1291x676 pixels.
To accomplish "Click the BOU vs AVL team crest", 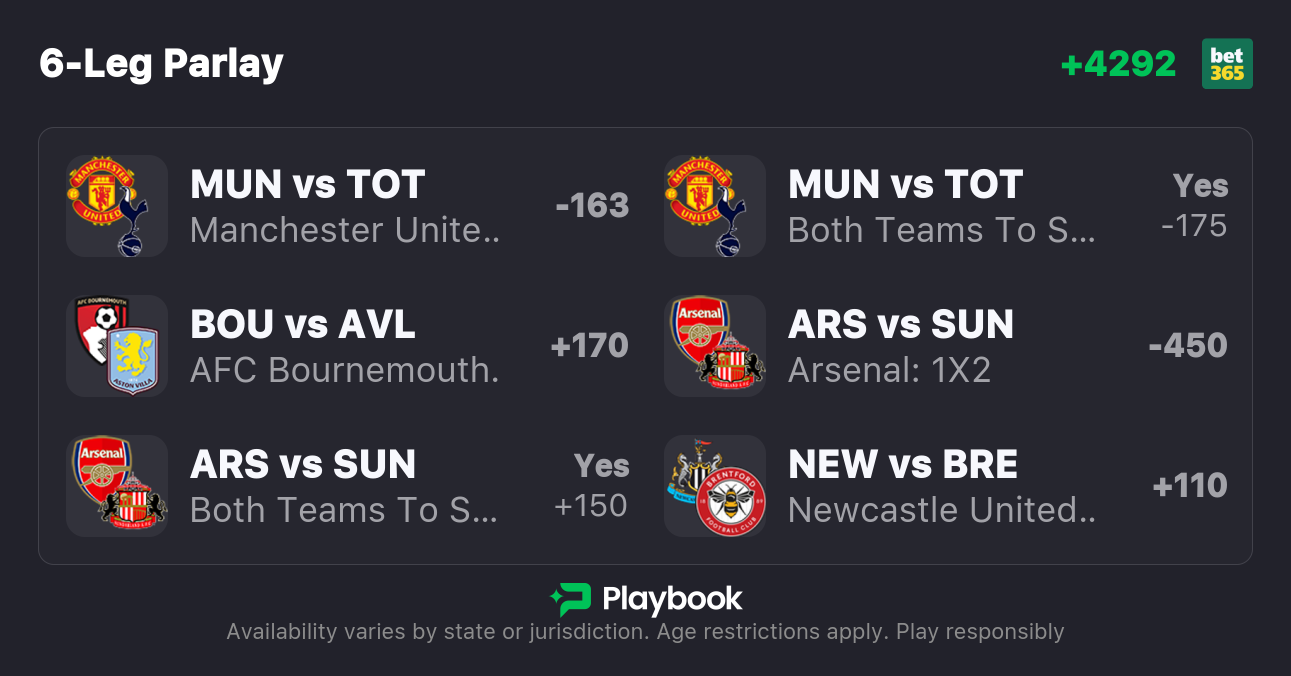I will tap(116, 346).
